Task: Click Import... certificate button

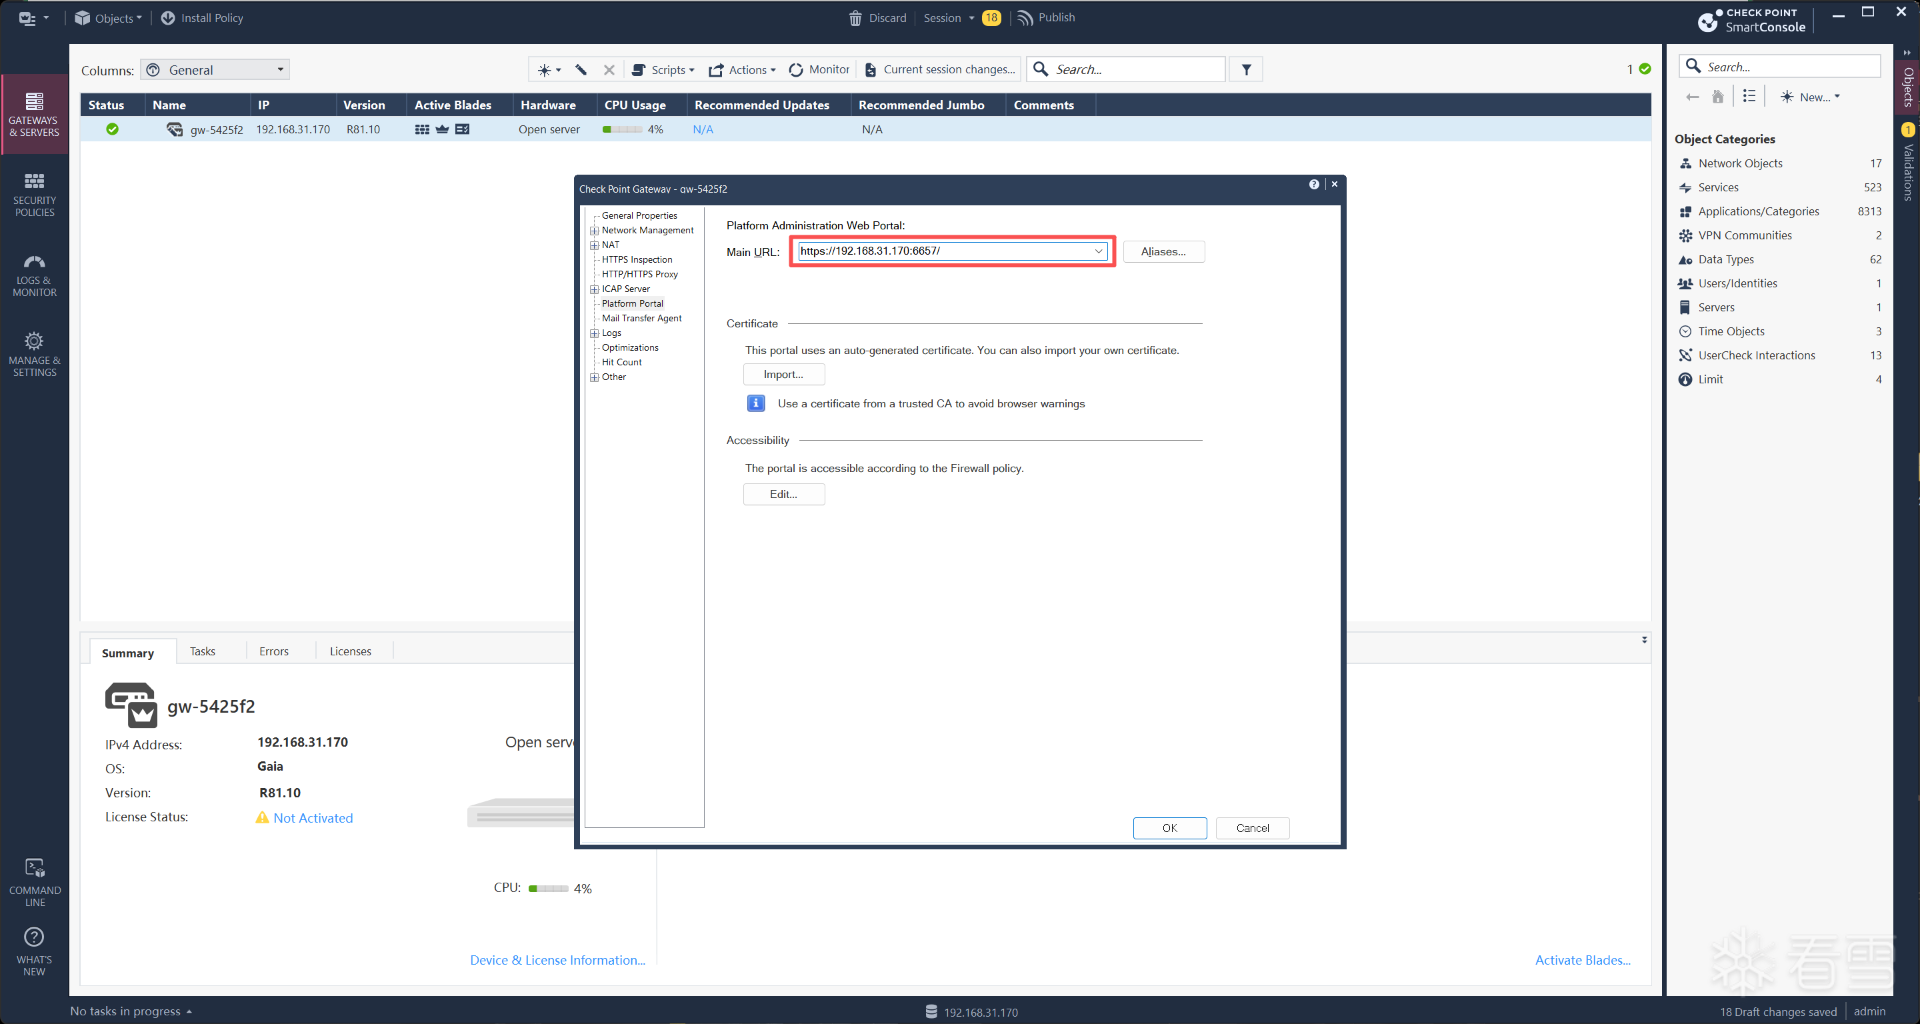Action: click(784, 375)
